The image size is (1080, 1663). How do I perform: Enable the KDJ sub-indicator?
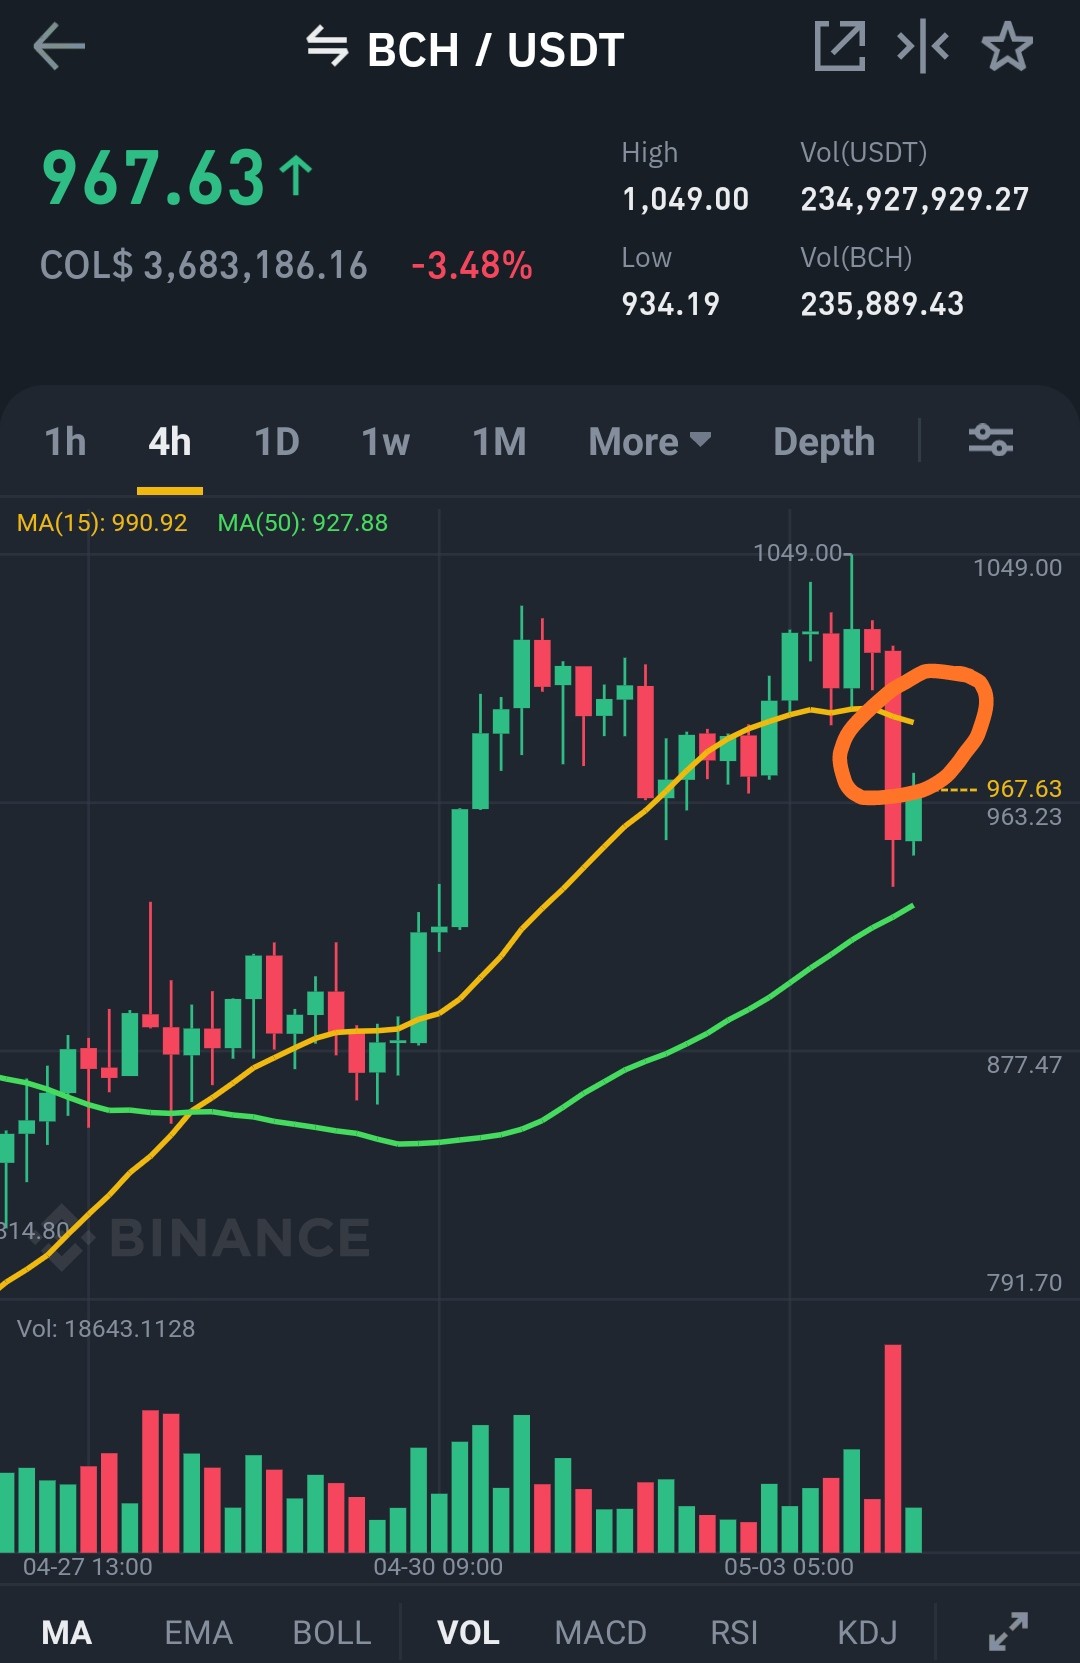(x=867, y=1632)
